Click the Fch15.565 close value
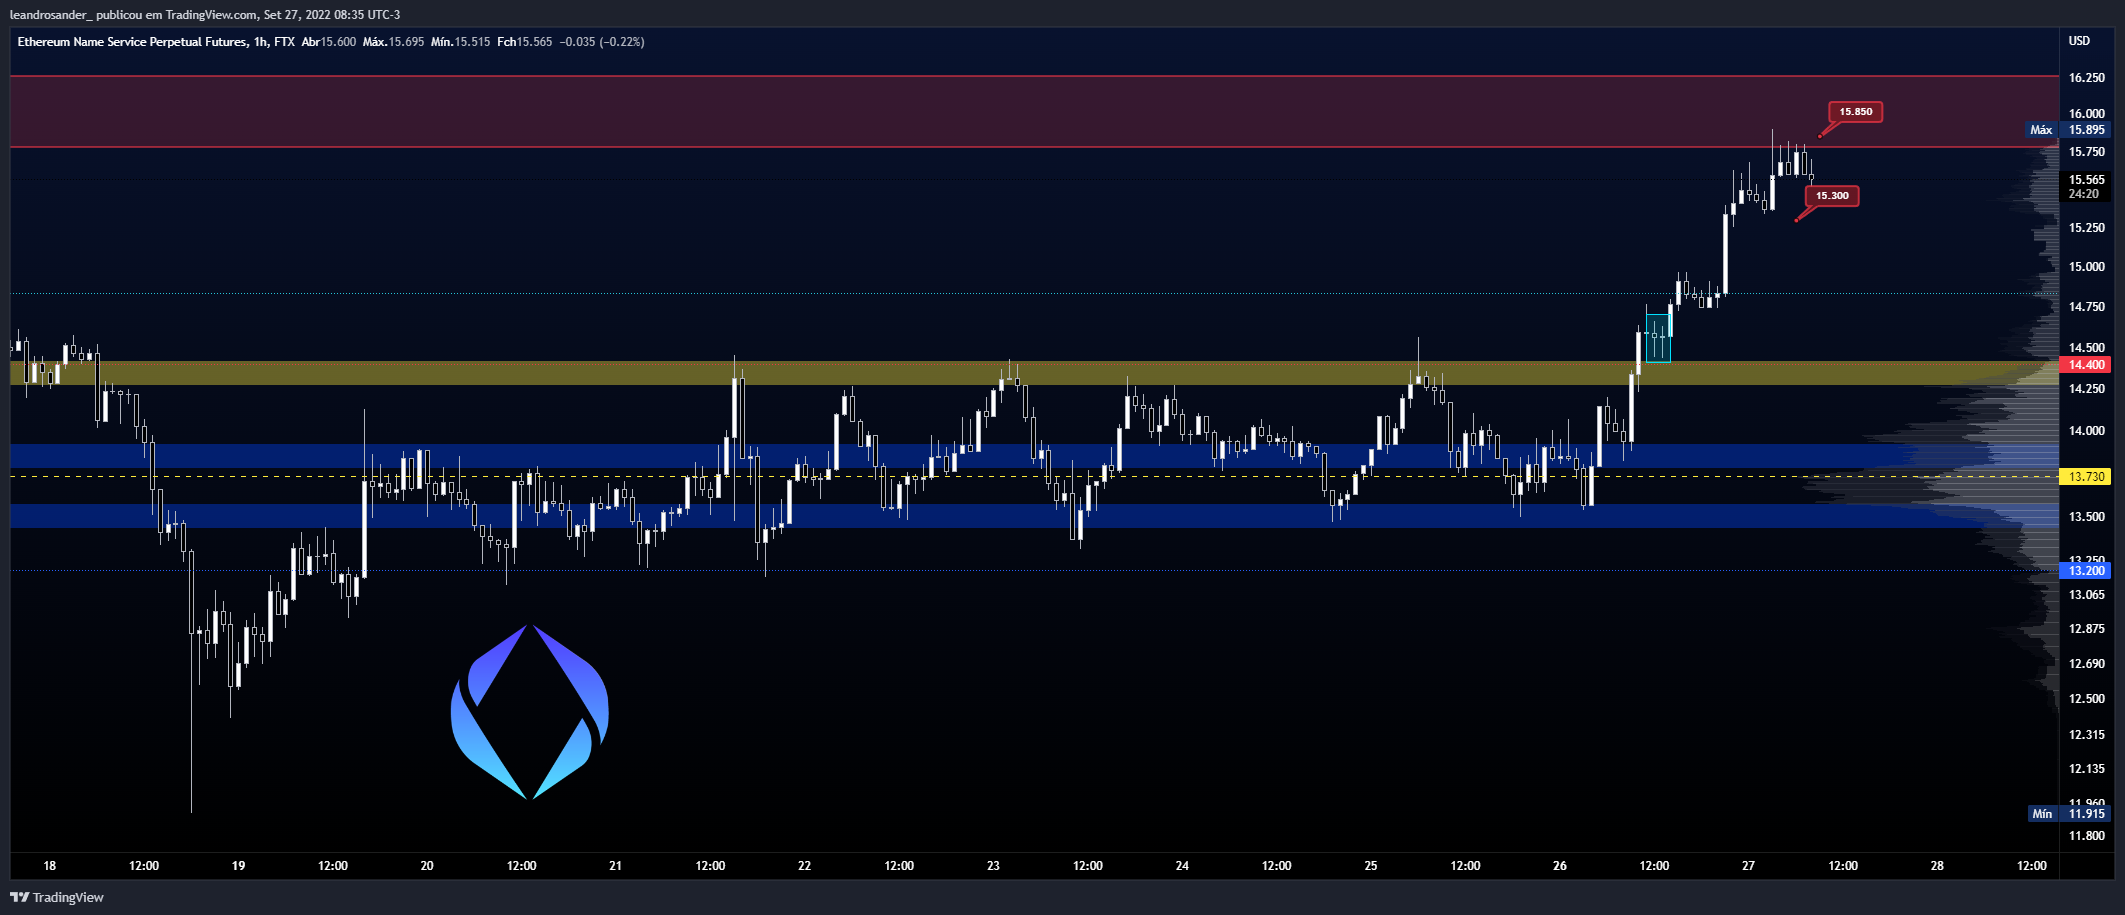The height and width of the screenshot is (915, 2125). 524,42
